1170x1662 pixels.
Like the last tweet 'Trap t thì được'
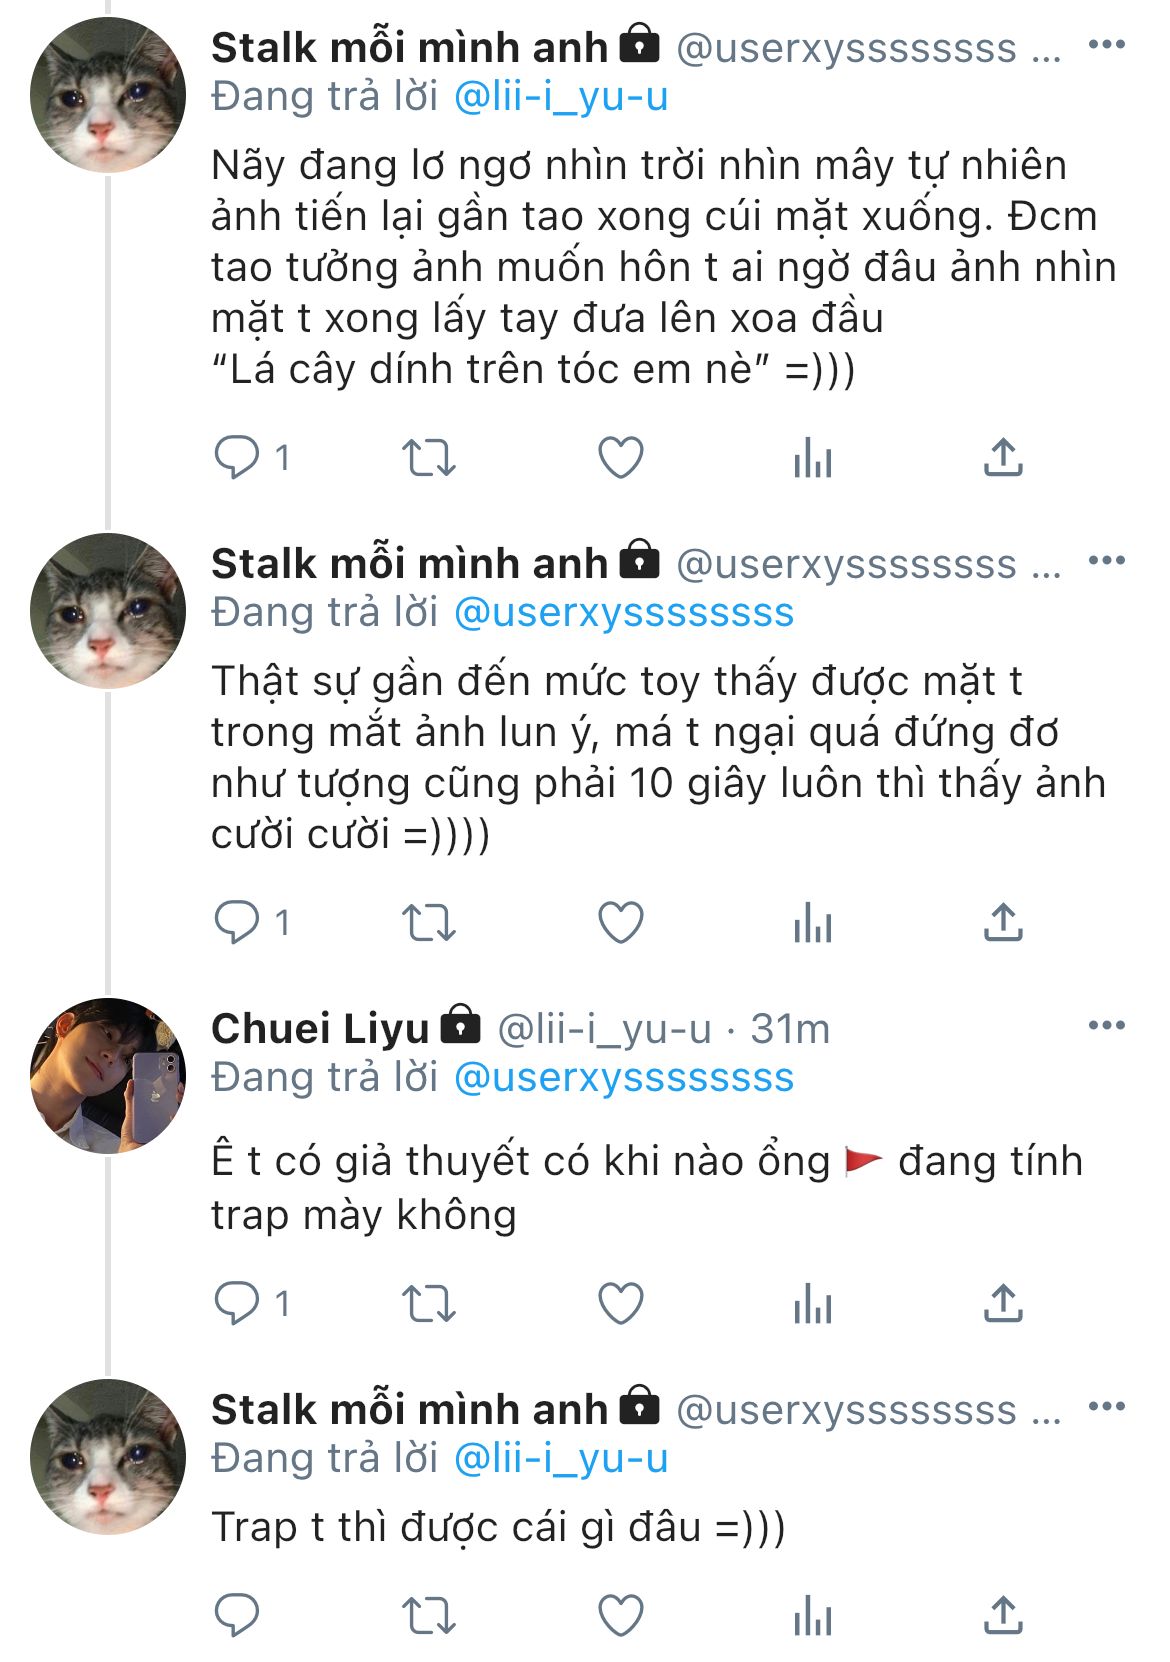(620, 1615)
